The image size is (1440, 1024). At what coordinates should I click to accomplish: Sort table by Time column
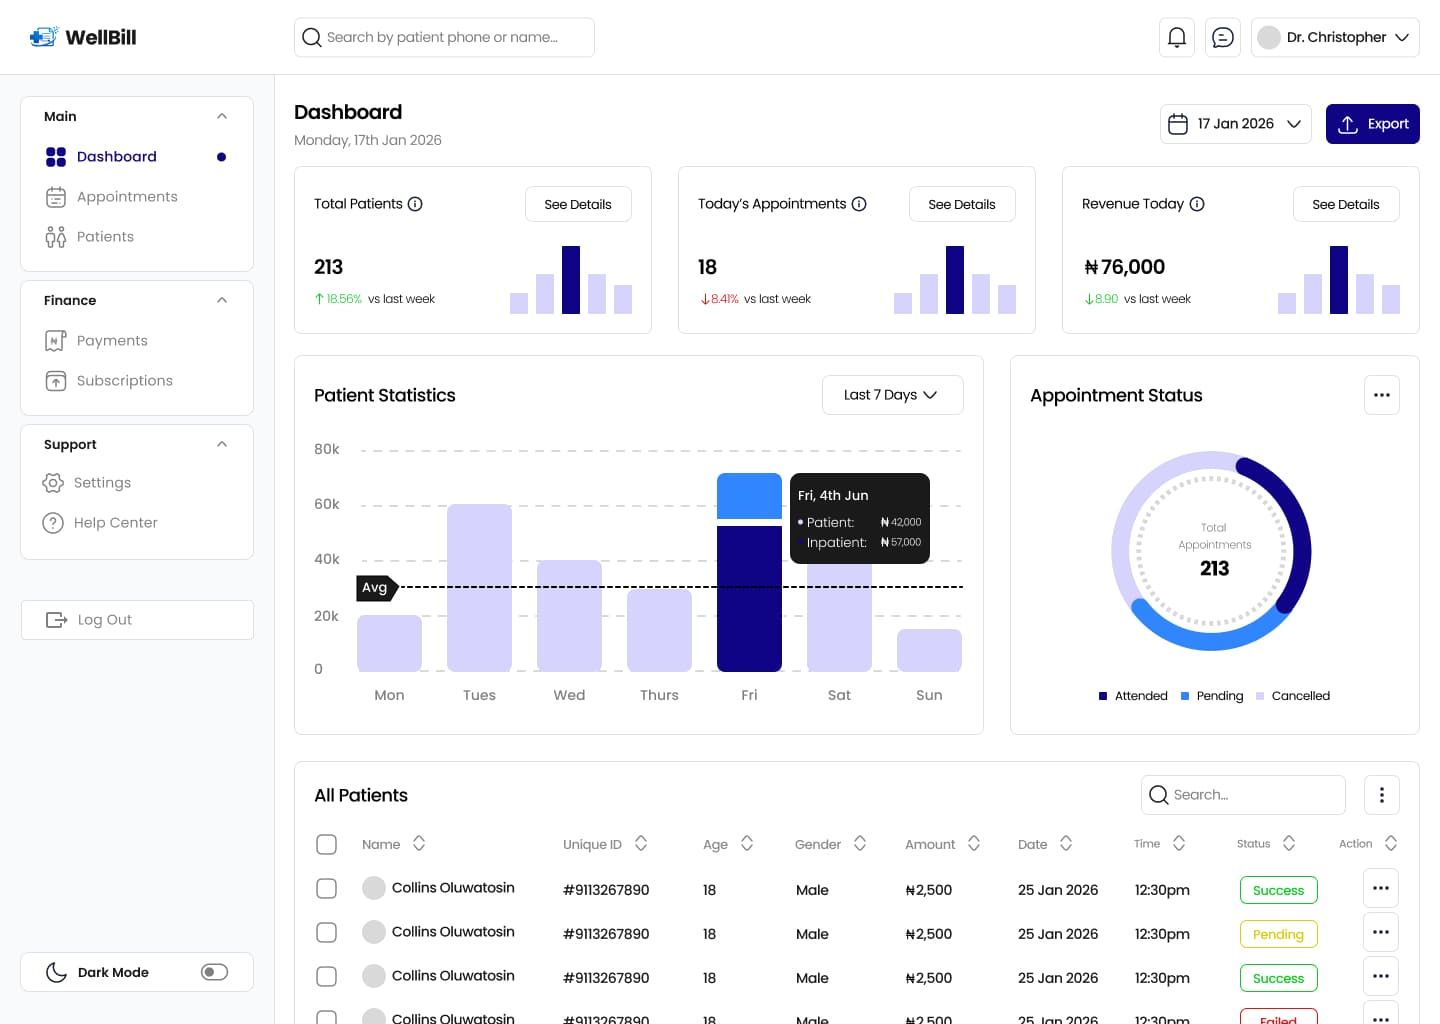(x=1179, y=843)
